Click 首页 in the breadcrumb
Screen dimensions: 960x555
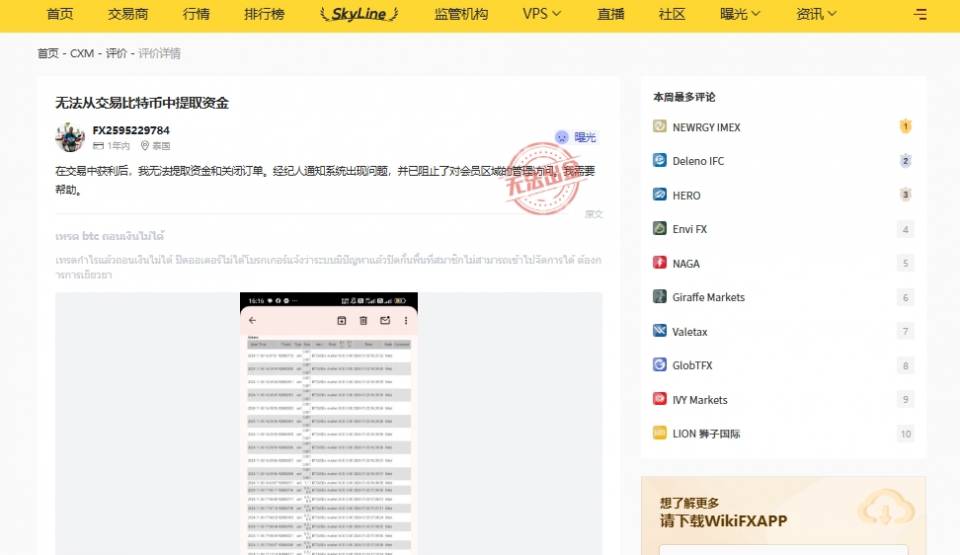click(x=48, y=53)
